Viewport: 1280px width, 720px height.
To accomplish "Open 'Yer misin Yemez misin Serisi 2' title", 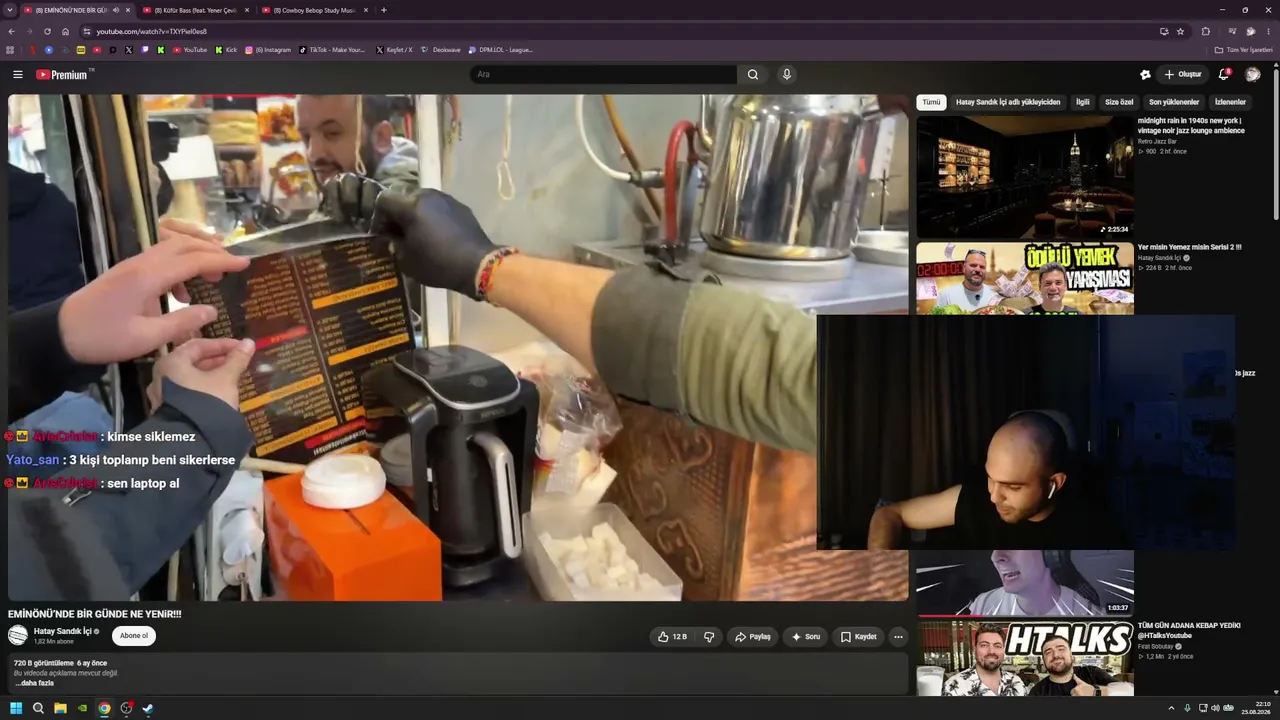I will (1190, 247).
